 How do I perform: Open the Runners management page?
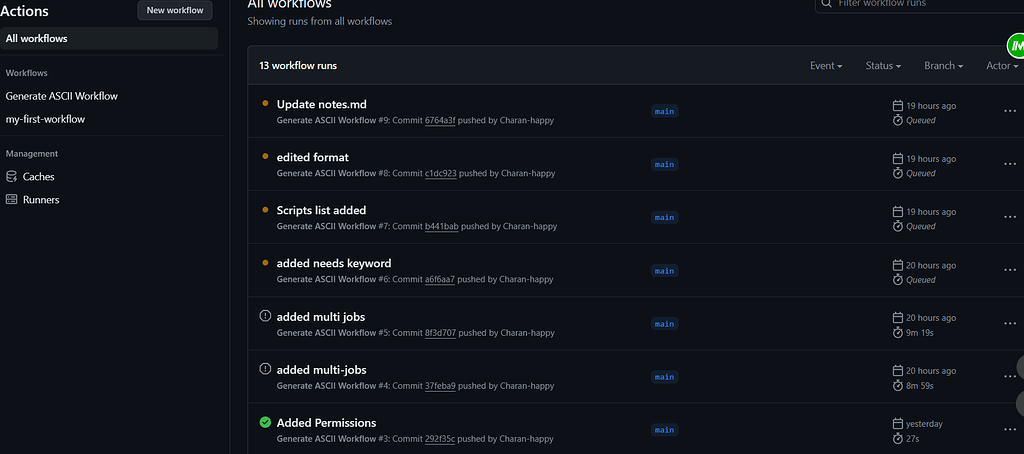(x=42, y=200)
